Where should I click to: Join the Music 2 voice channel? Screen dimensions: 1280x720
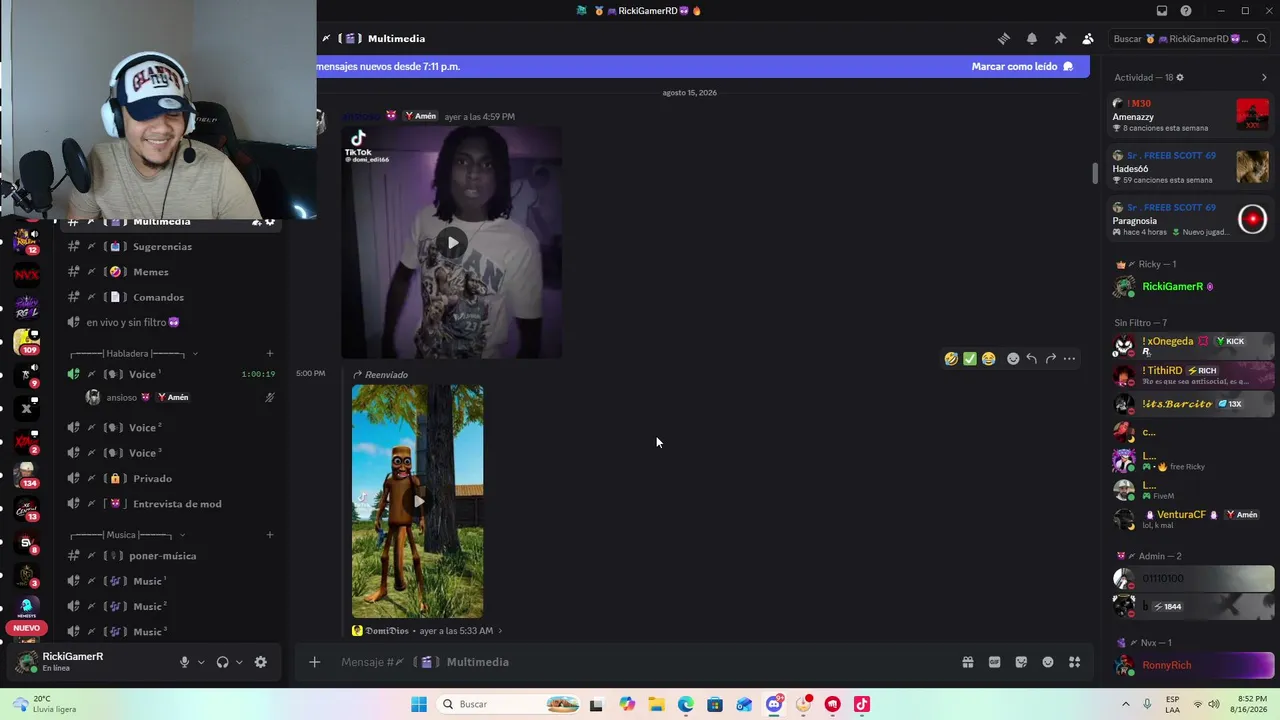click(x=171, y=606)
